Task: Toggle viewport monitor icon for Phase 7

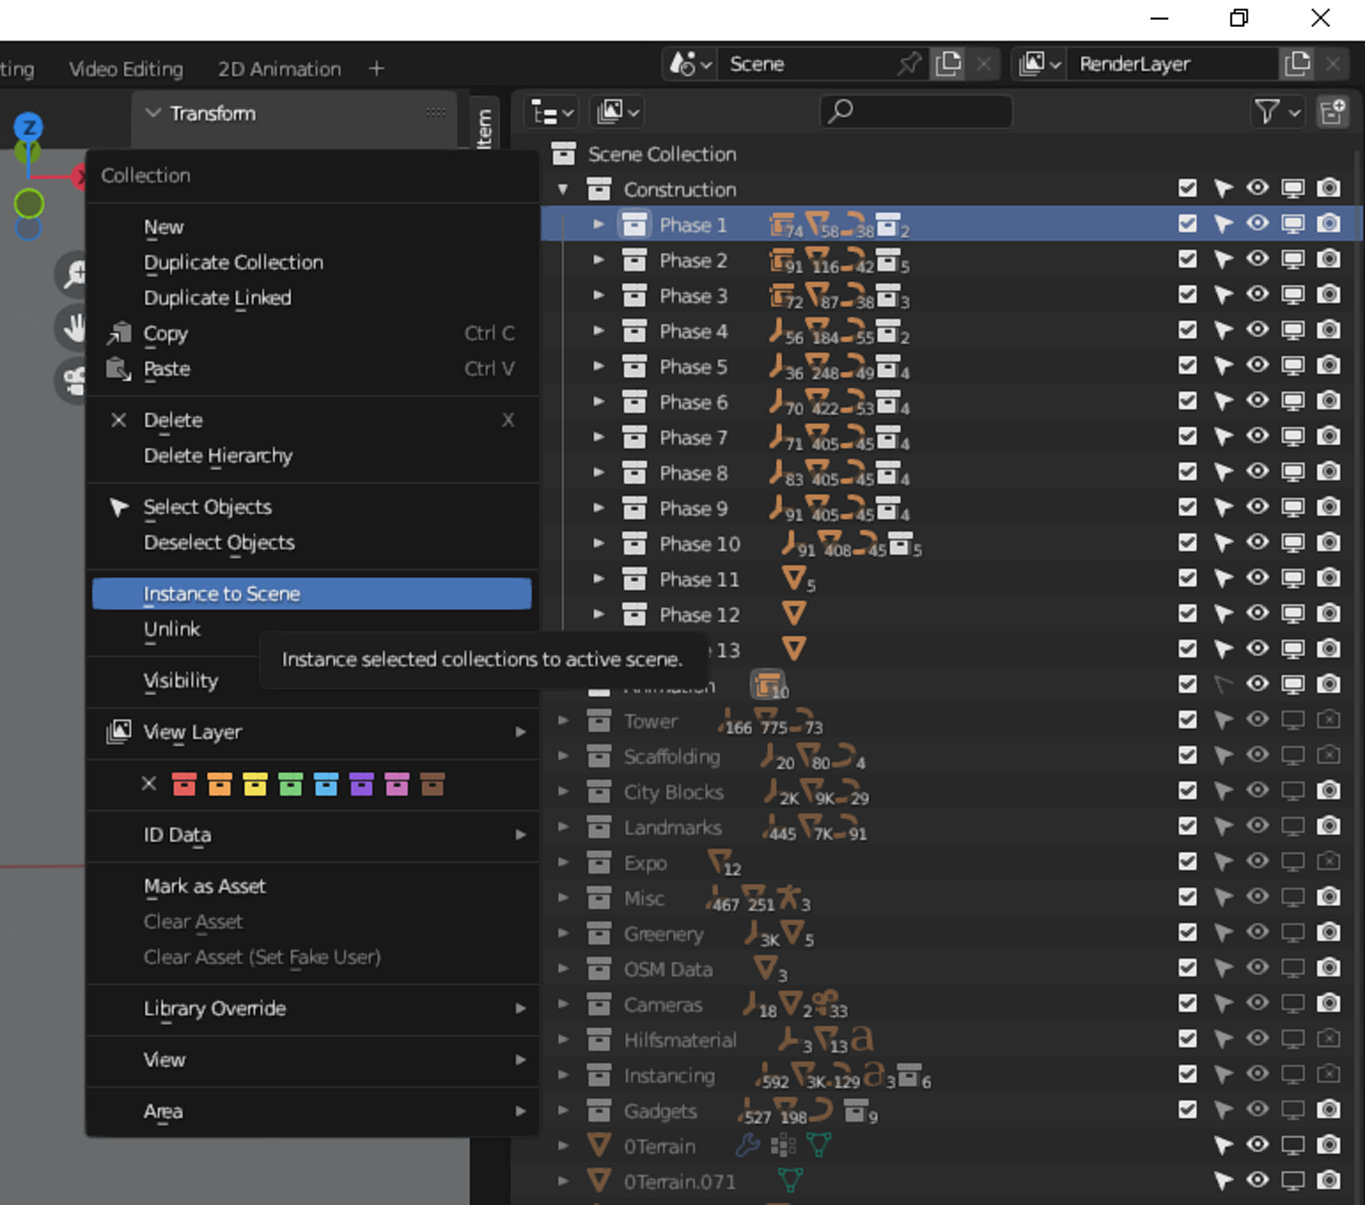Action: pos(1293,437)
